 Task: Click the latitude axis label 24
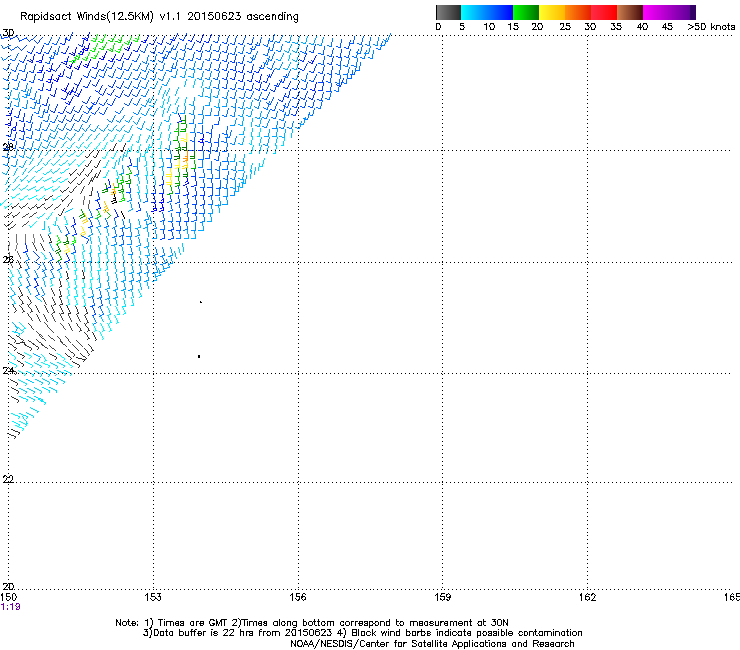[x=8, y=371]
